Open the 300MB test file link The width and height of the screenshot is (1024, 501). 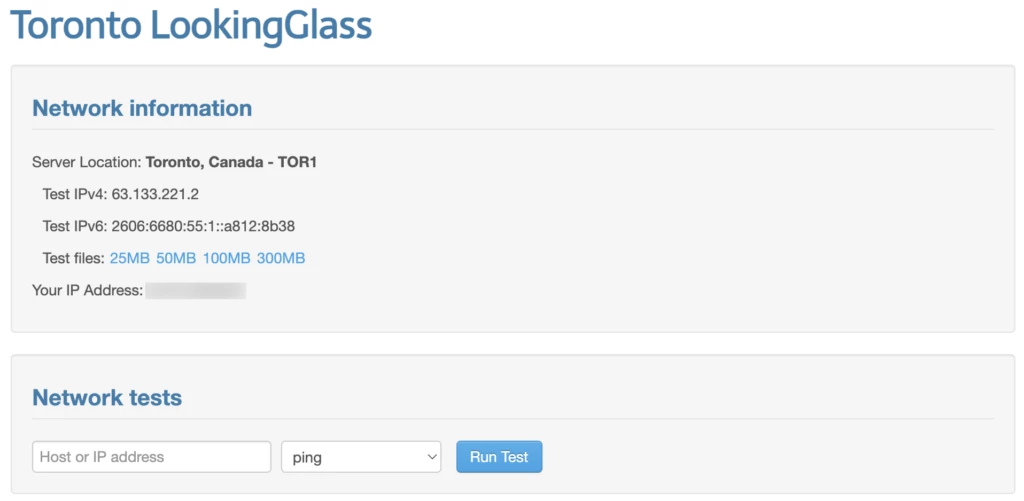click(x=281, y=258)
